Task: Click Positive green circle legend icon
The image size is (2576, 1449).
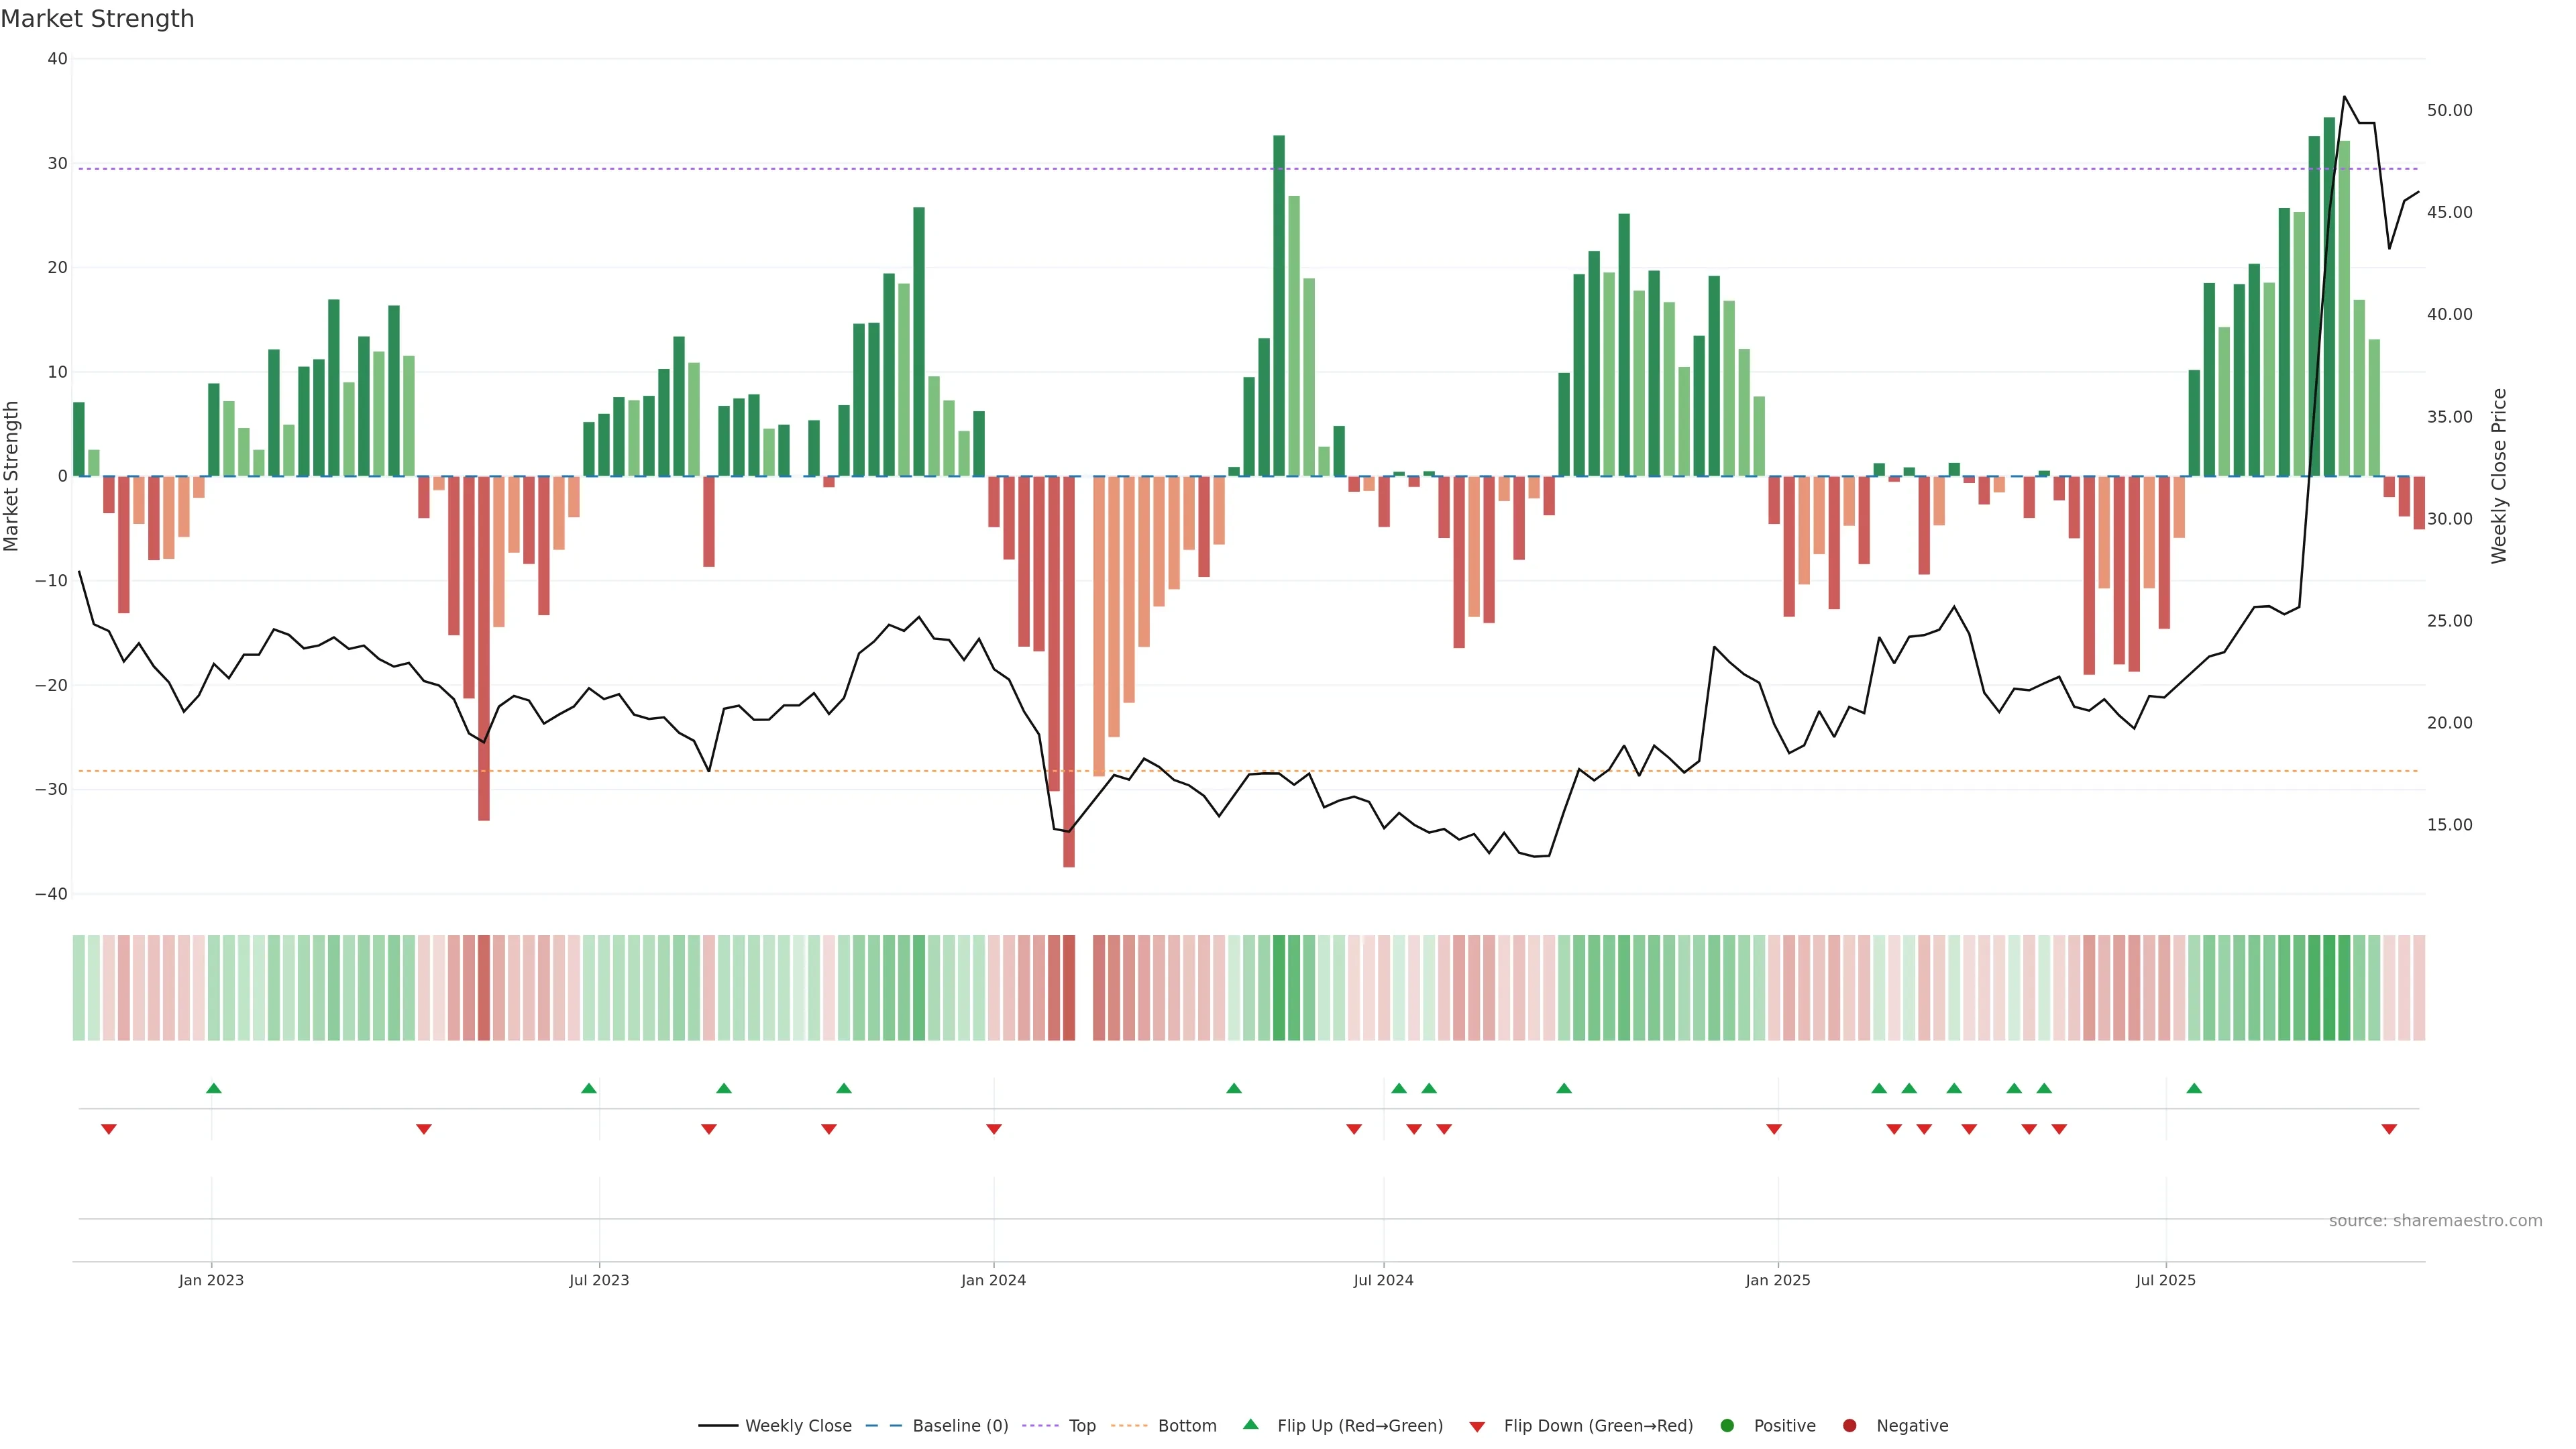Action: [1727, 1426]
